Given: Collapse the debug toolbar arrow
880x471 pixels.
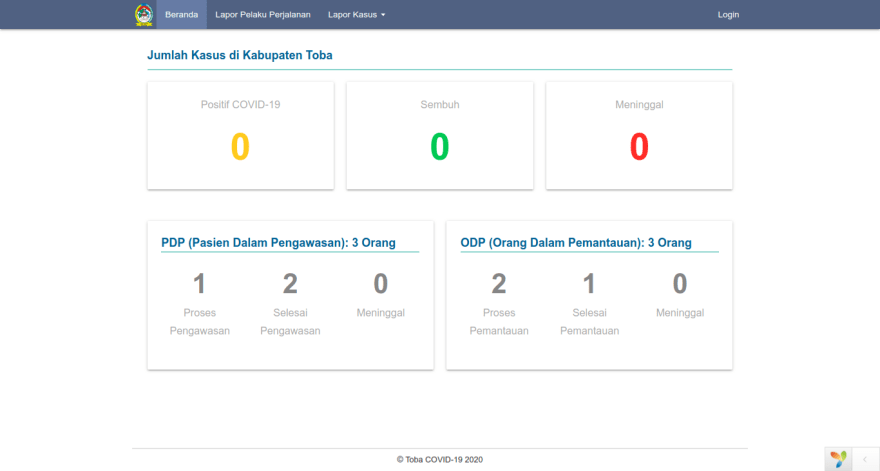Looking at the screenshot, I should tap(865, 459).
